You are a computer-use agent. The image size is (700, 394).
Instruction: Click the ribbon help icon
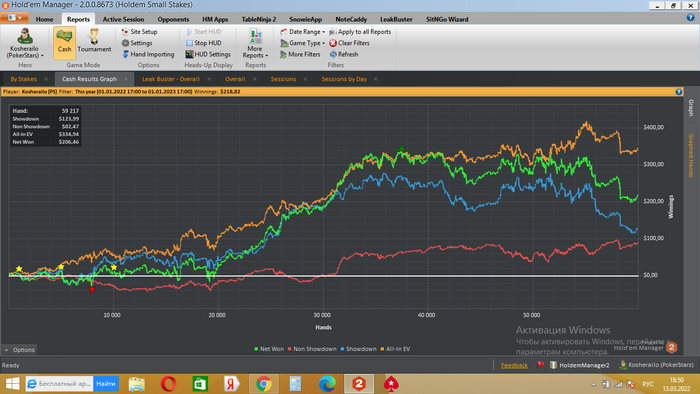click(x=691, y=18)
